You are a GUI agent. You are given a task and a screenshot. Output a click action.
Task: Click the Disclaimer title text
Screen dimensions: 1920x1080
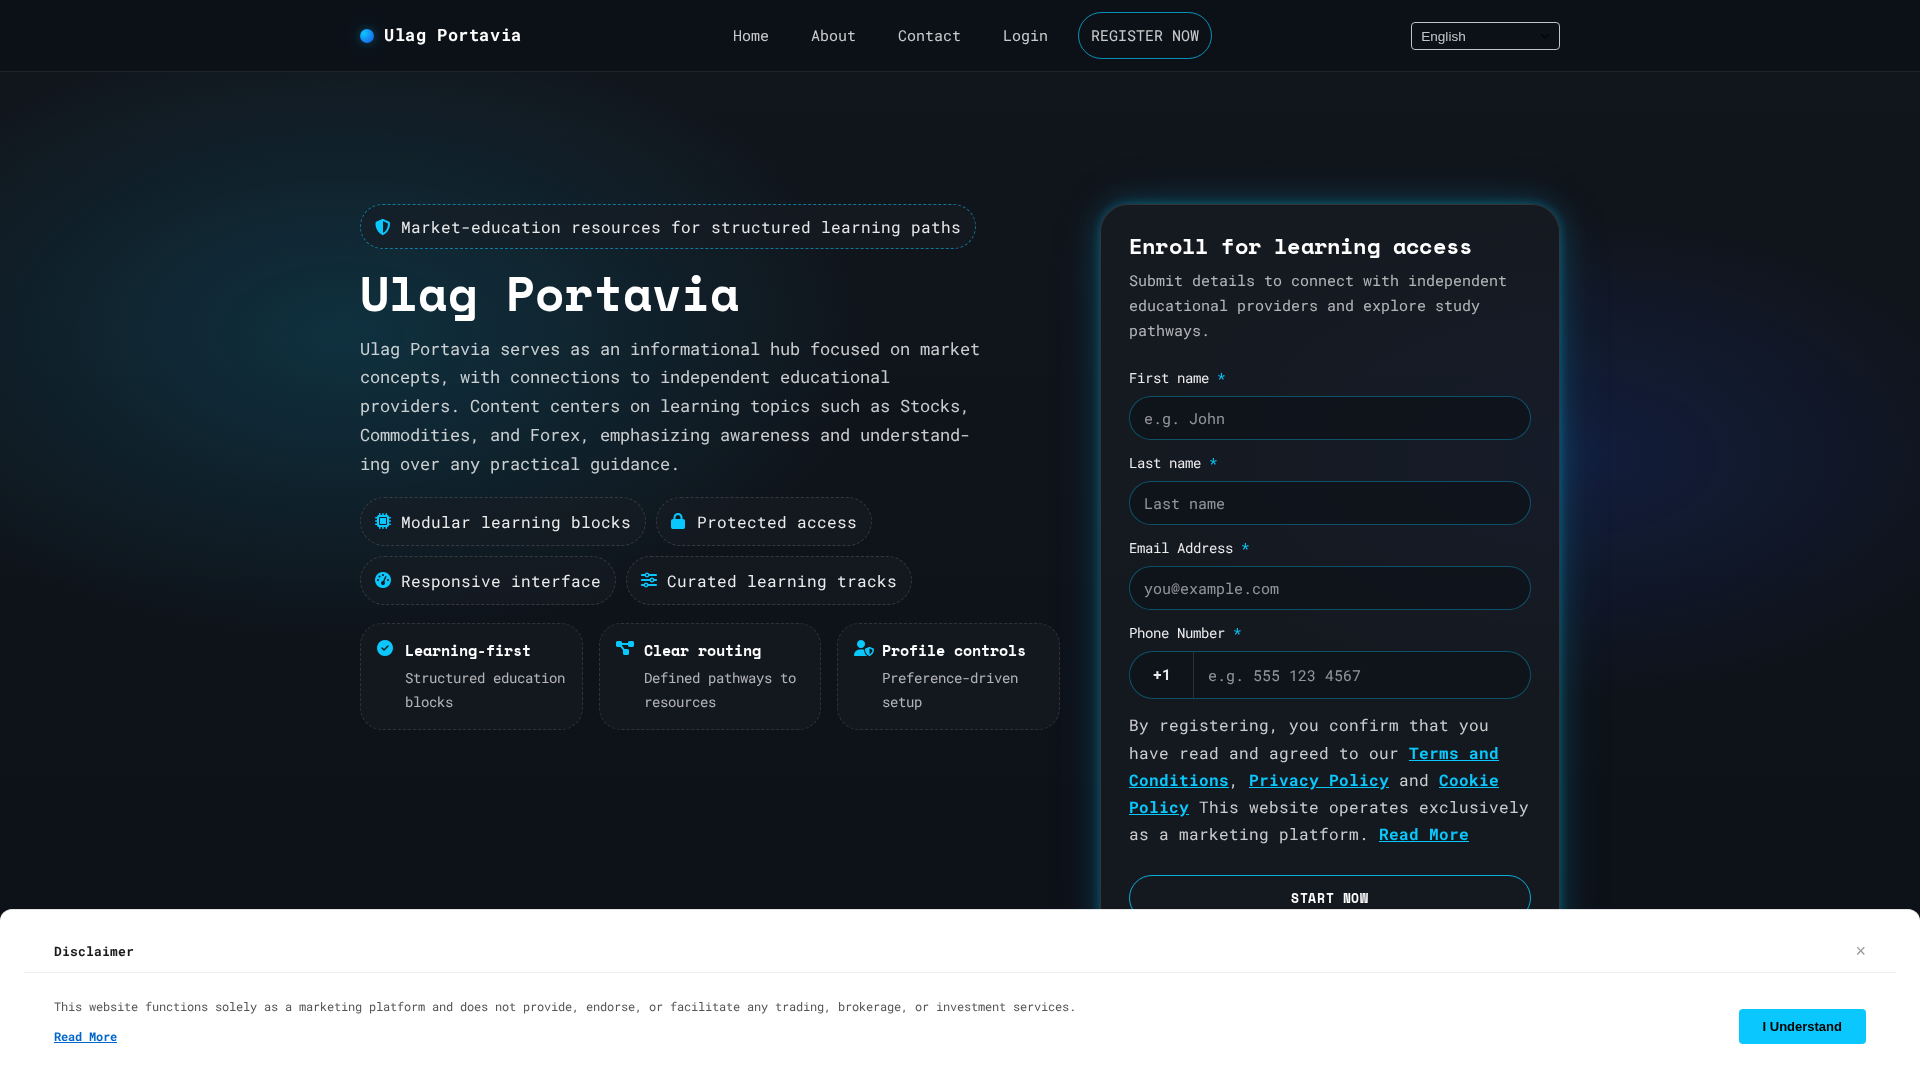click(x=94, y=951)
